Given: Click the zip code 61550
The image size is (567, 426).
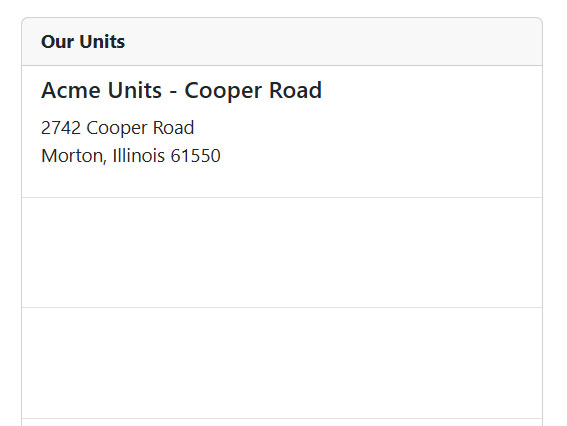Looking at the screenshot, I should point(196,156).
